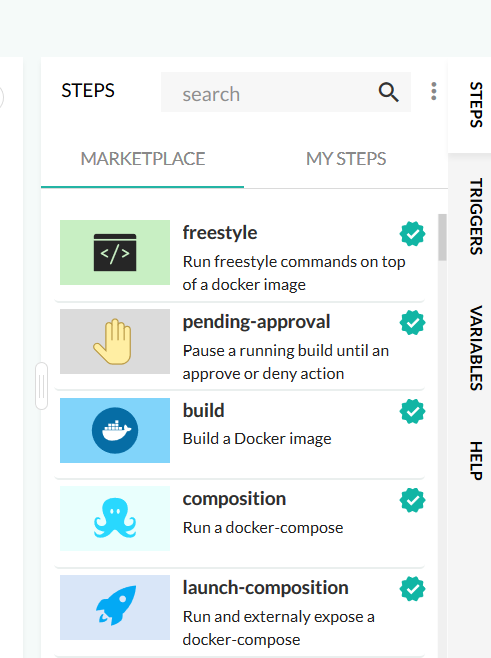Open the HELP side panel tab

point(476,460)
